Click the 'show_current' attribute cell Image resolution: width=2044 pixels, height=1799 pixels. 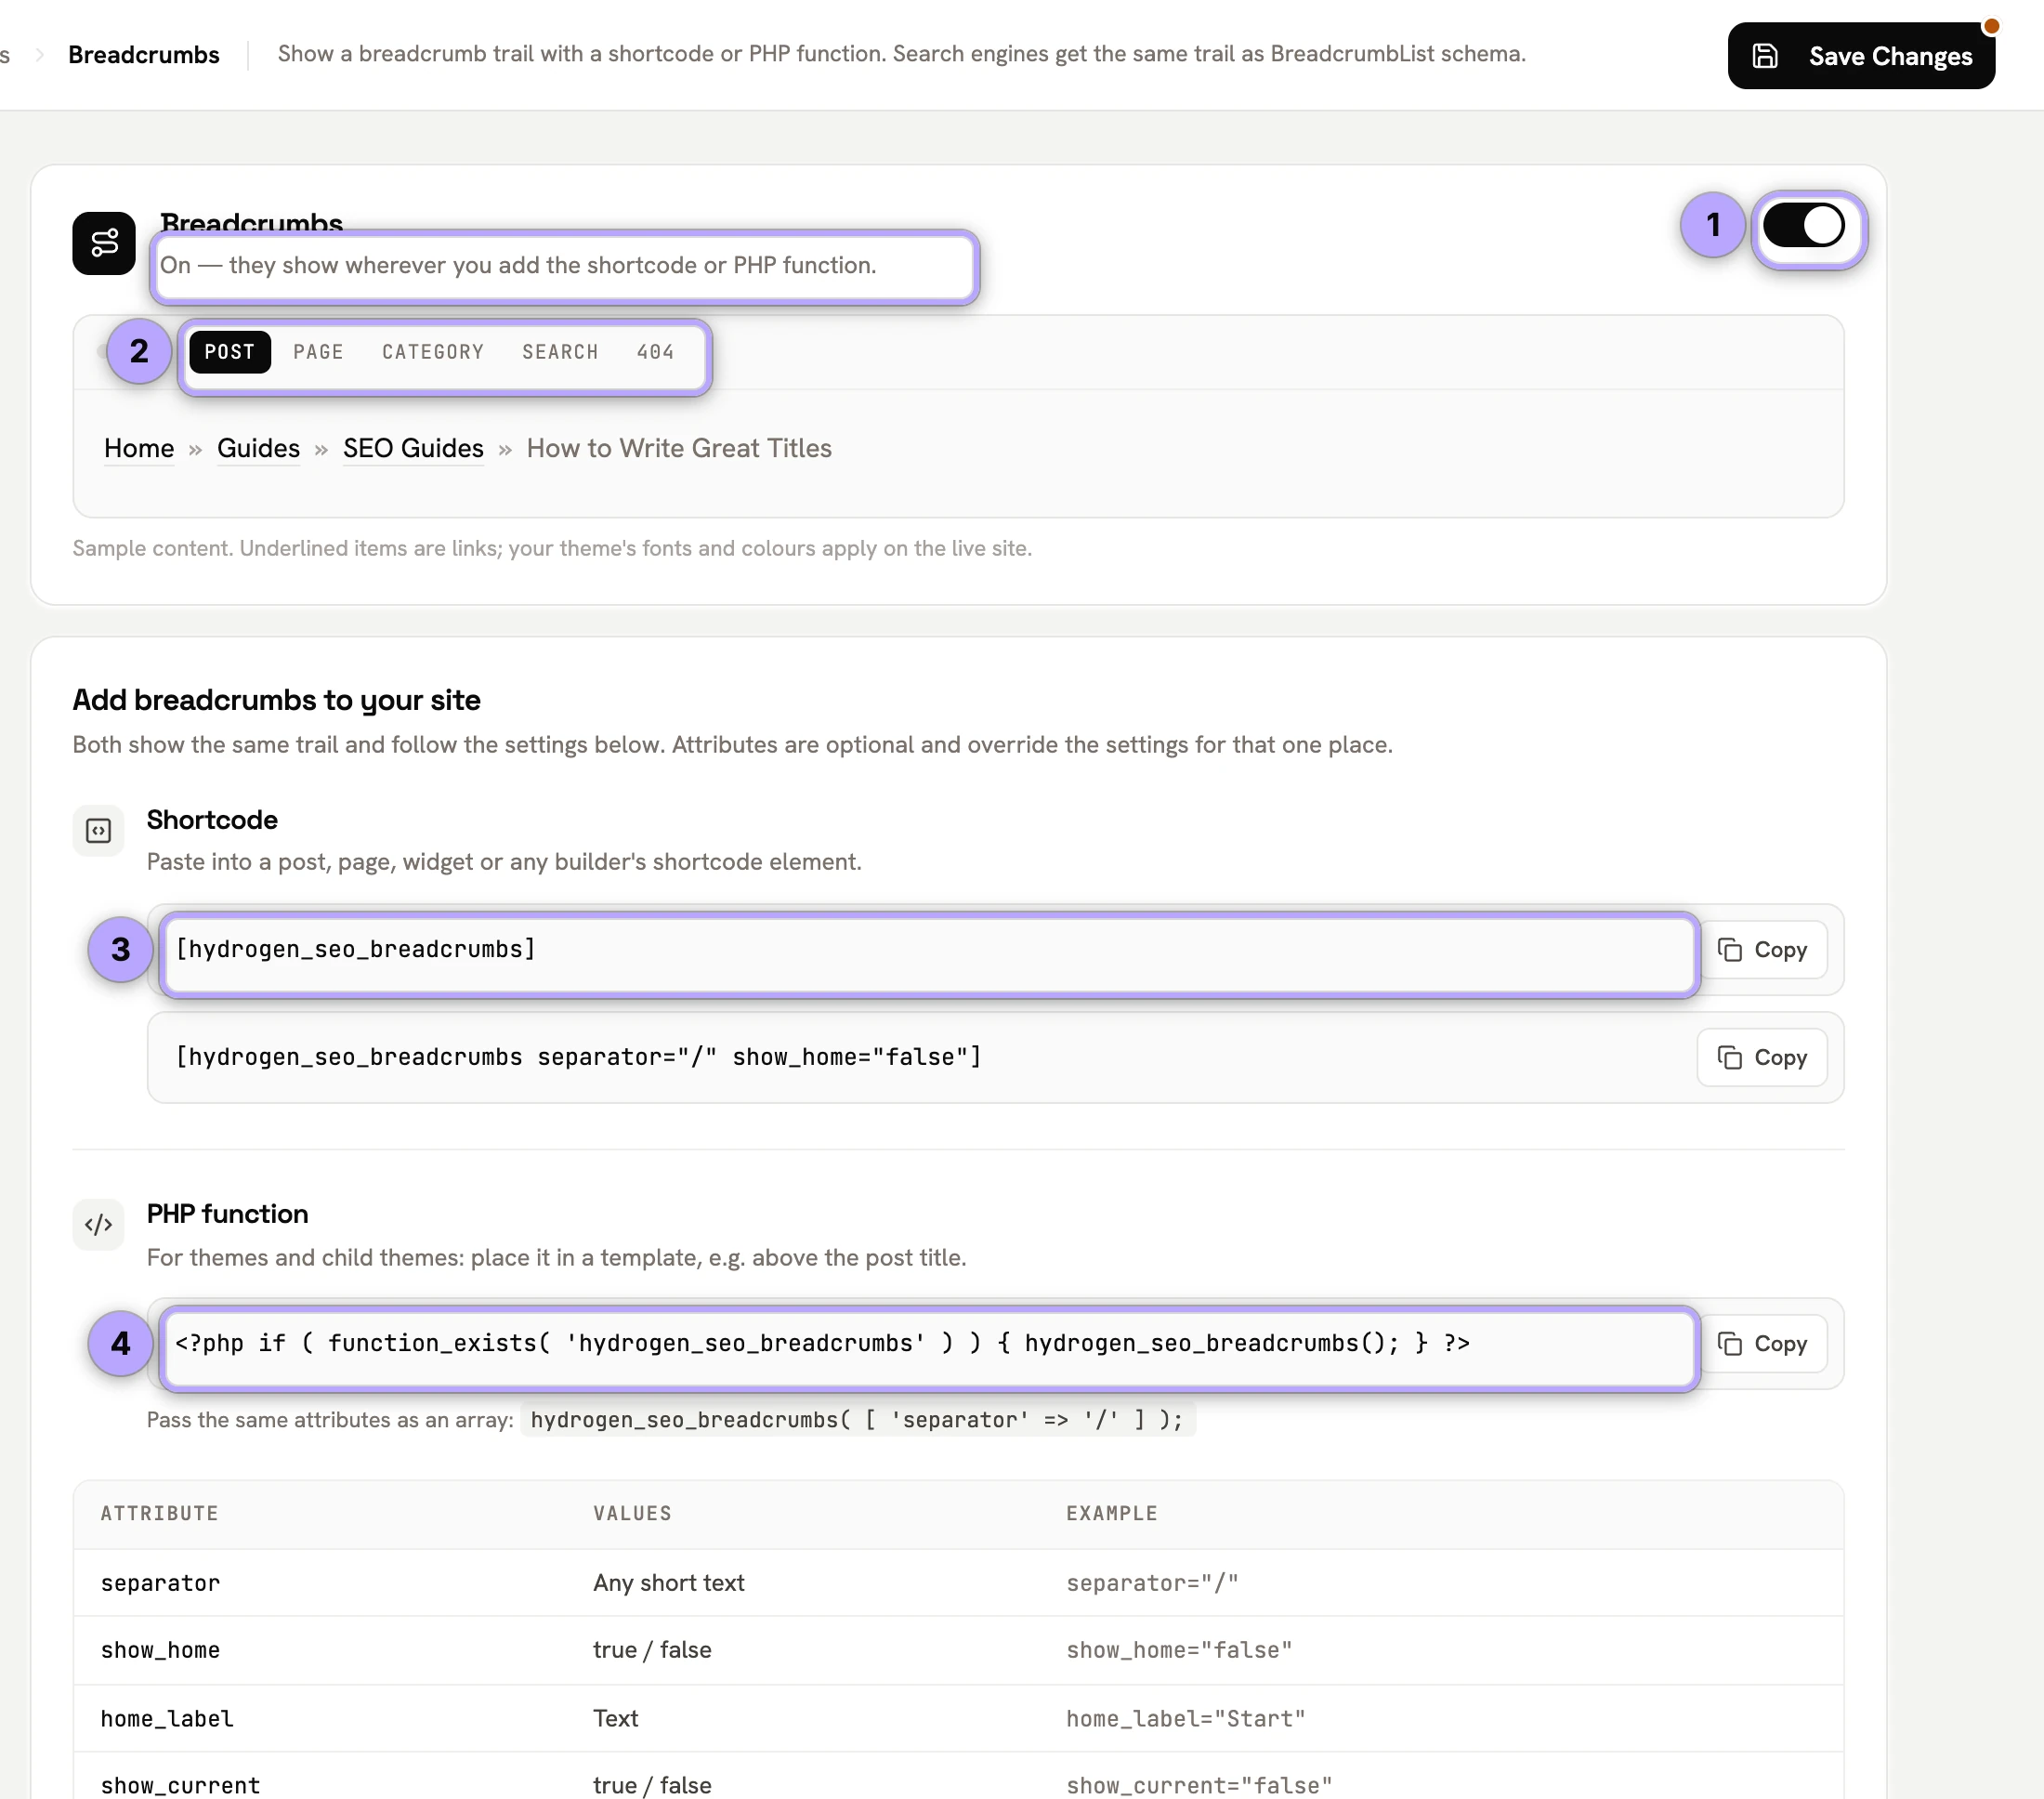tap(180, 1786)
